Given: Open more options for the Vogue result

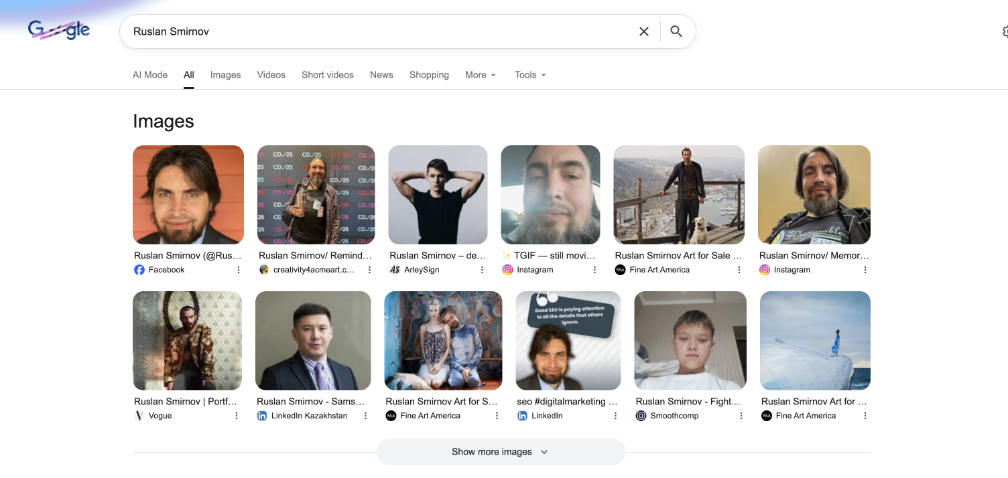Looking at the screenshot, I should point(237,416).
